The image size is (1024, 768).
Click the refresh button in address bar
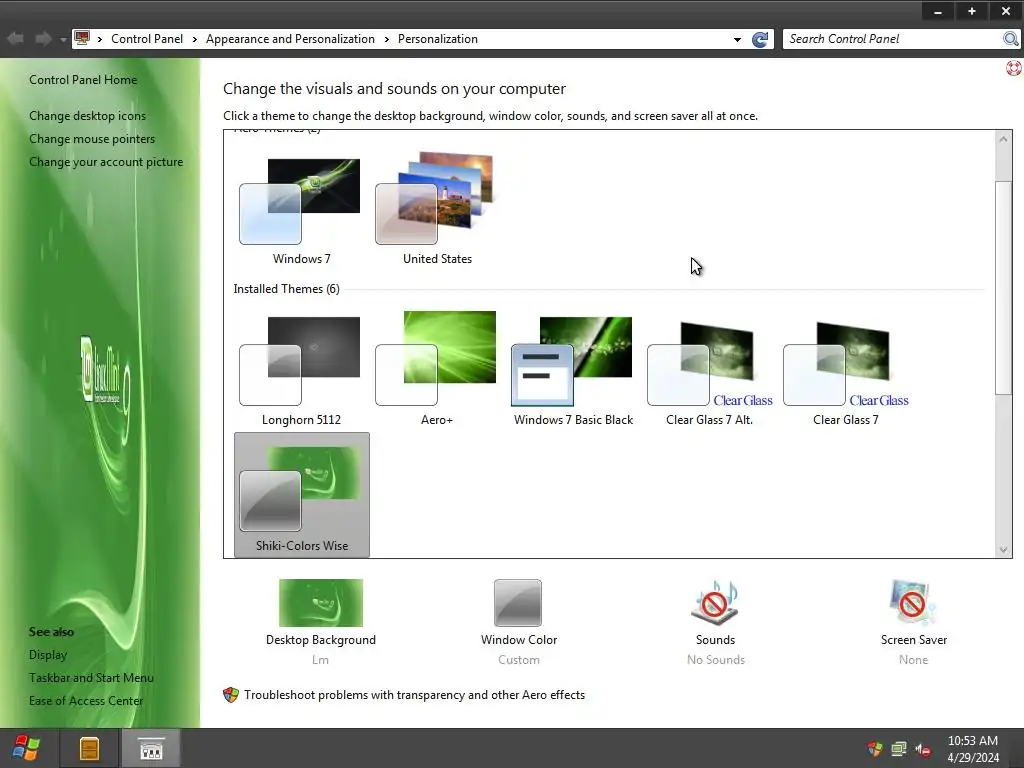[760, 39]
